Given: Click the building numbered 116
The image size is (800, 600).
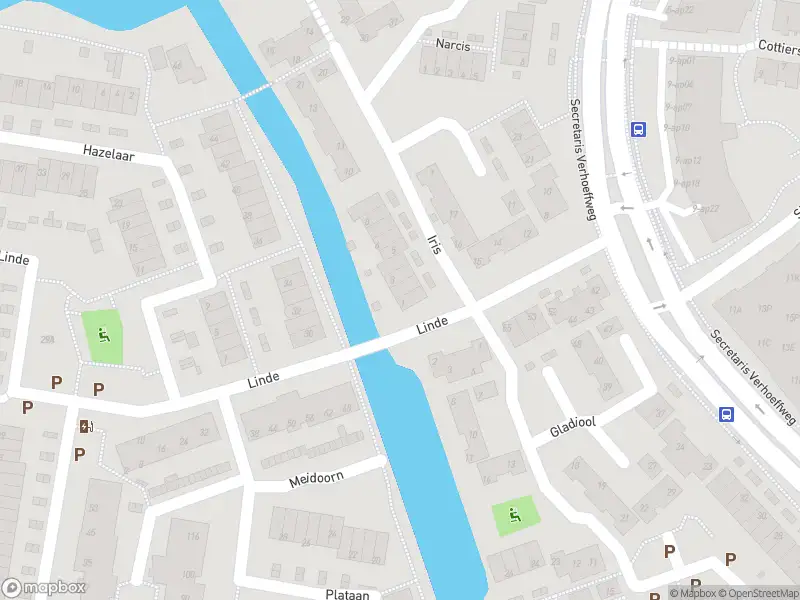Looking at the screenshot, I should (x=193, y=536).
